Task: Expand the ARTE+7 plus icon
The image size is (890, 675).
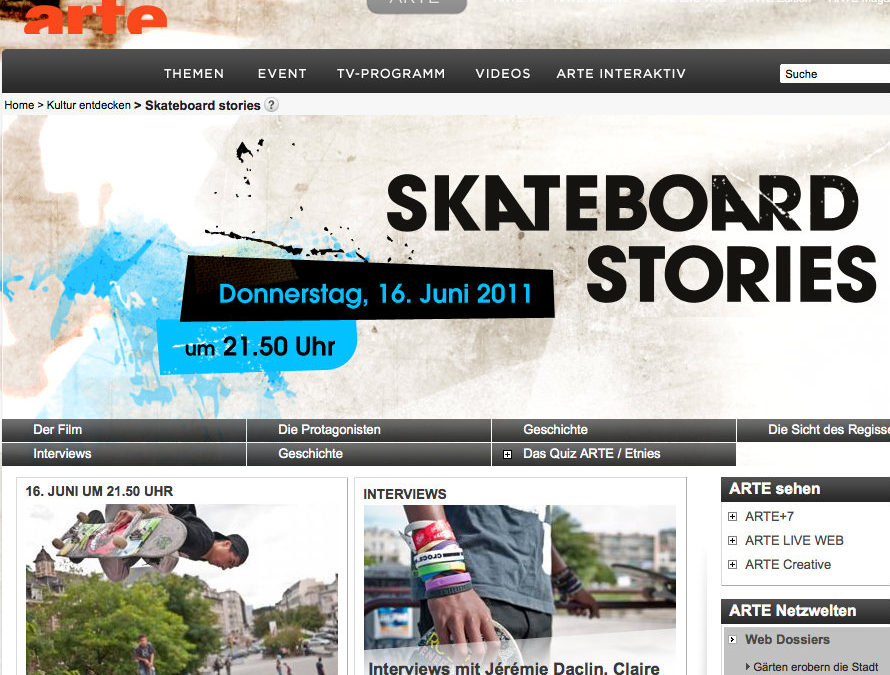Action: pos(732,517)
